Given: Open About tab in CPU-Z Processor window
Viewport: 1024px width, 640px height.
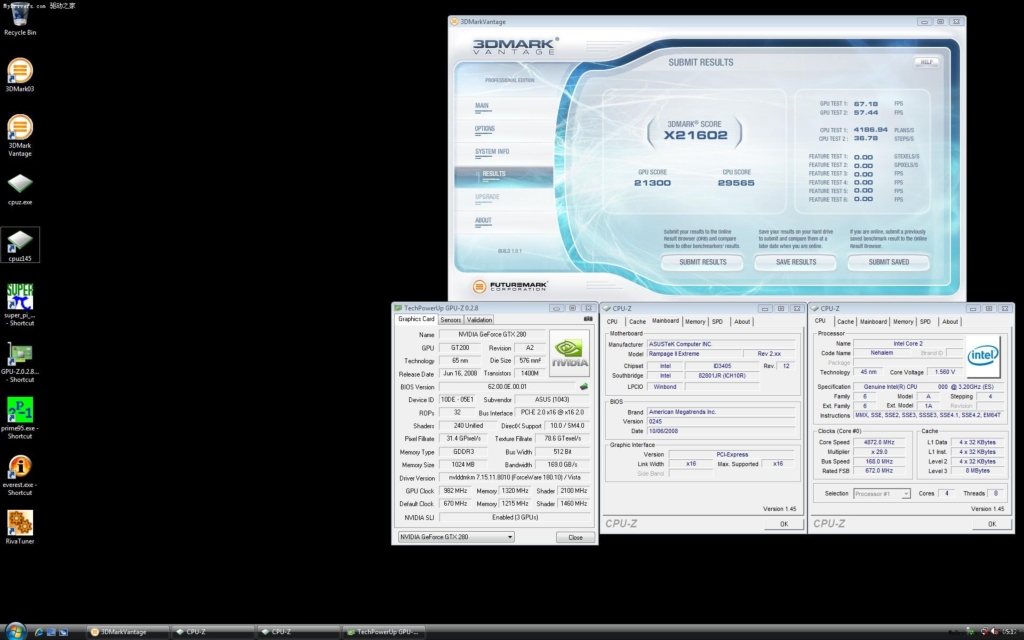Looking at the screenshot, I should 950,321.
